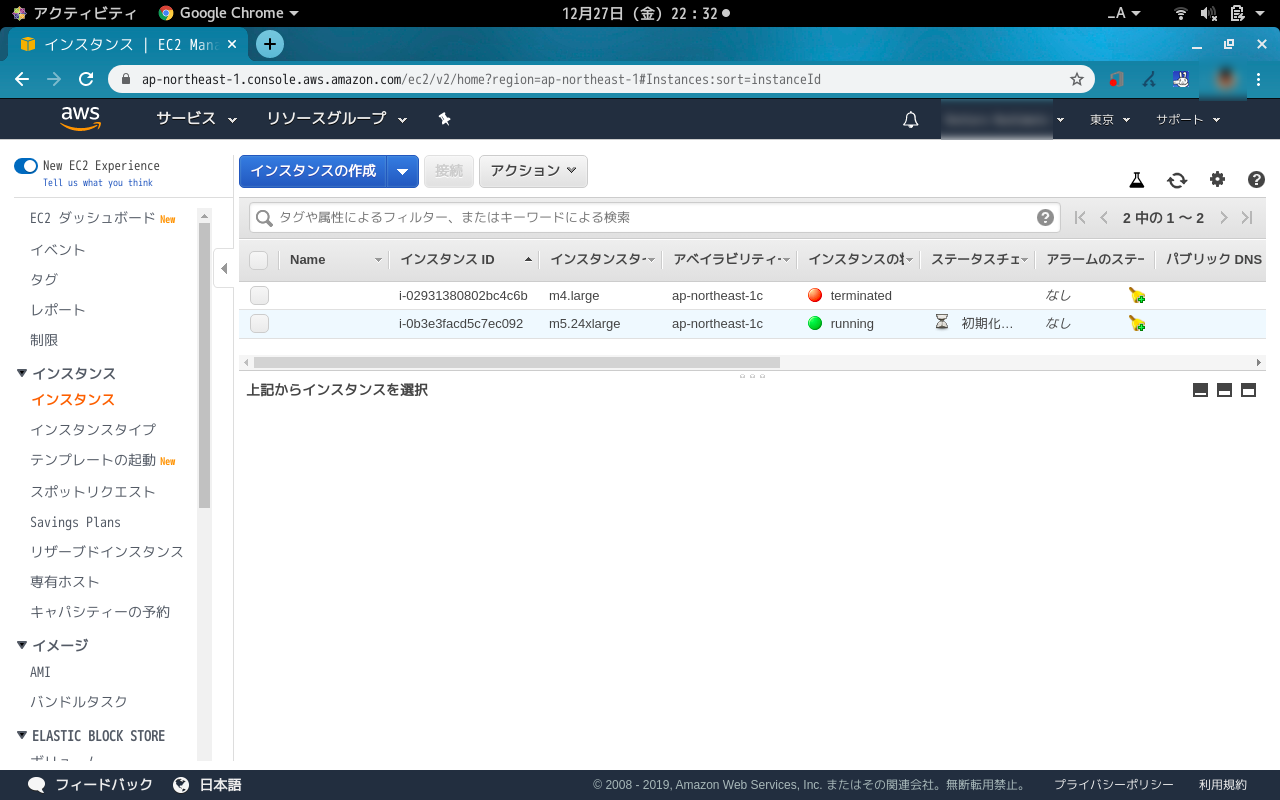1280x800 pixels.
Task: Click the search filter help icon
Action: 1045,217
